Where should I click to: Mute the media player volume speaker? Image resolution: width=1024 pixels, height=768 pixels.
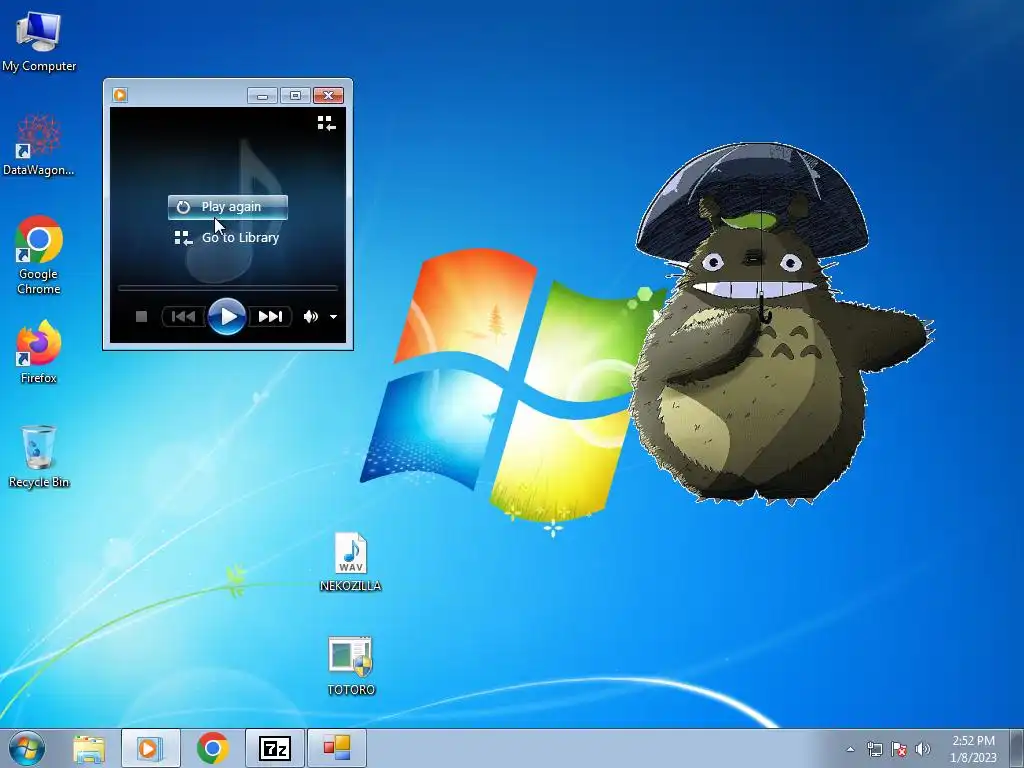click(x=311, y=317)
